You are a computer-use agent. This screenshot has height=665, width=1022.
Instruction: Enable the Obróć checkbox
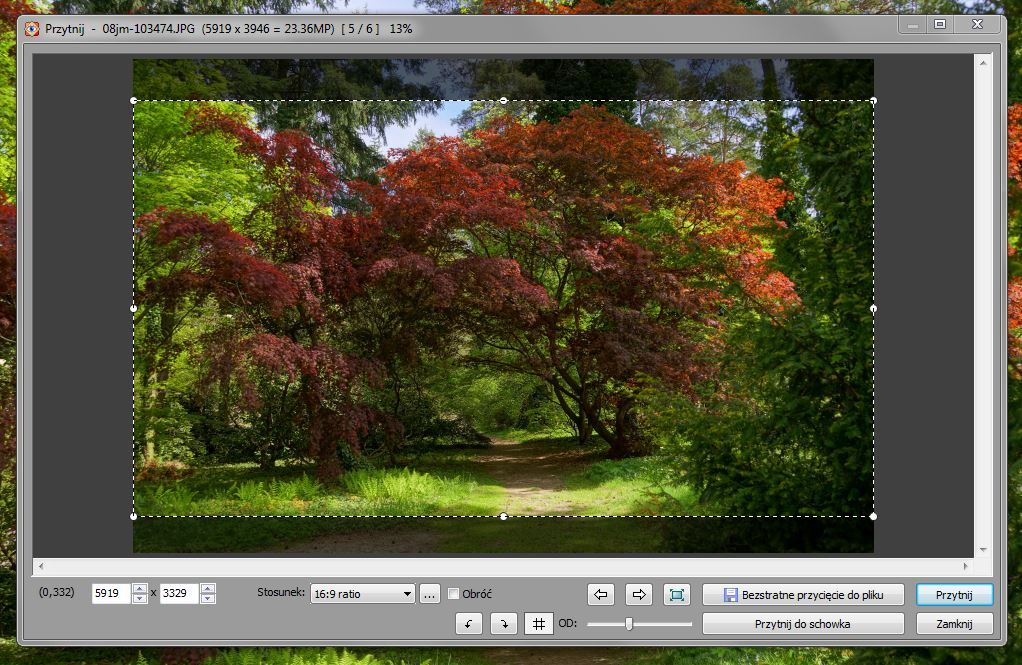point(454,594)
